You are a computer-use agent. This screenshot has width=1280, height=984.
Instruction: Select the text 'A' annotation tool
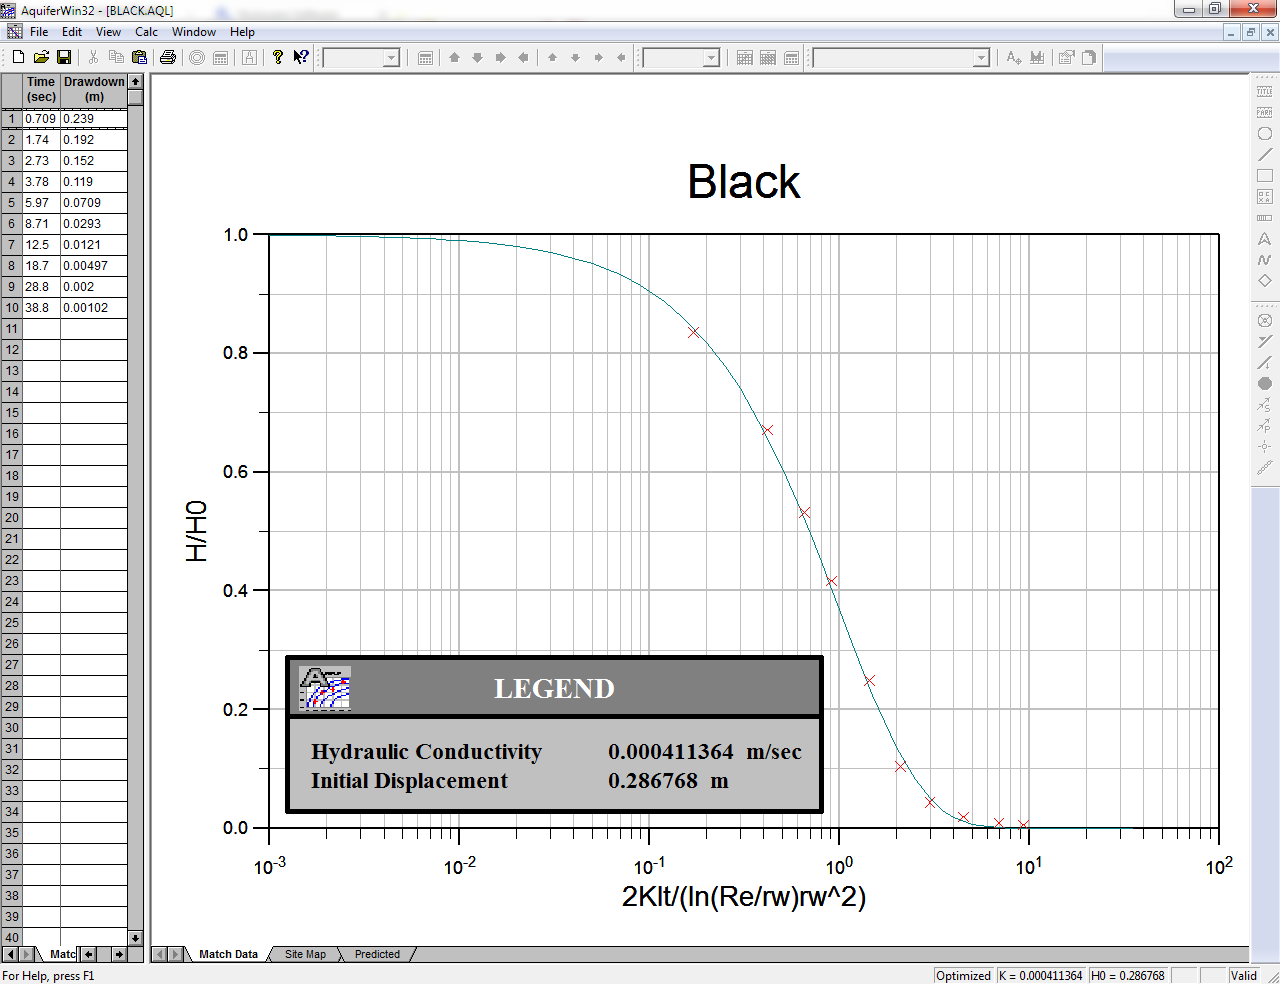pos(1264,239)
